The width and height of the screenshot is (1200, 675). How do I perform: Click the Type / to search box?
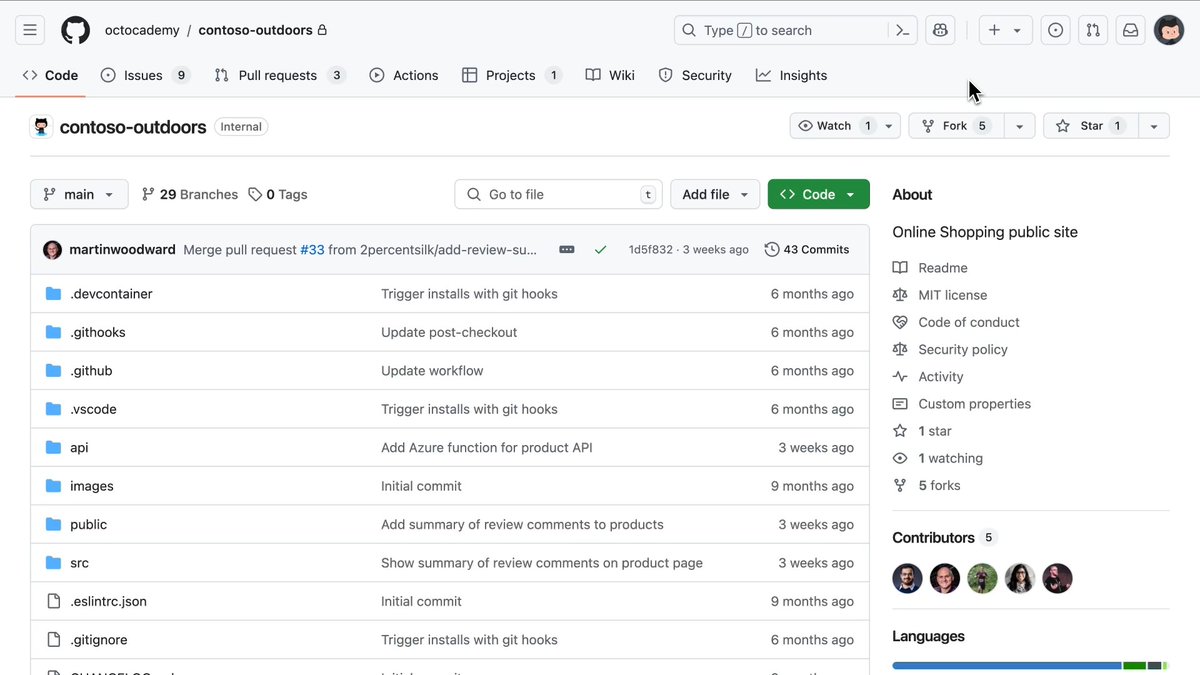click(782, 30)
